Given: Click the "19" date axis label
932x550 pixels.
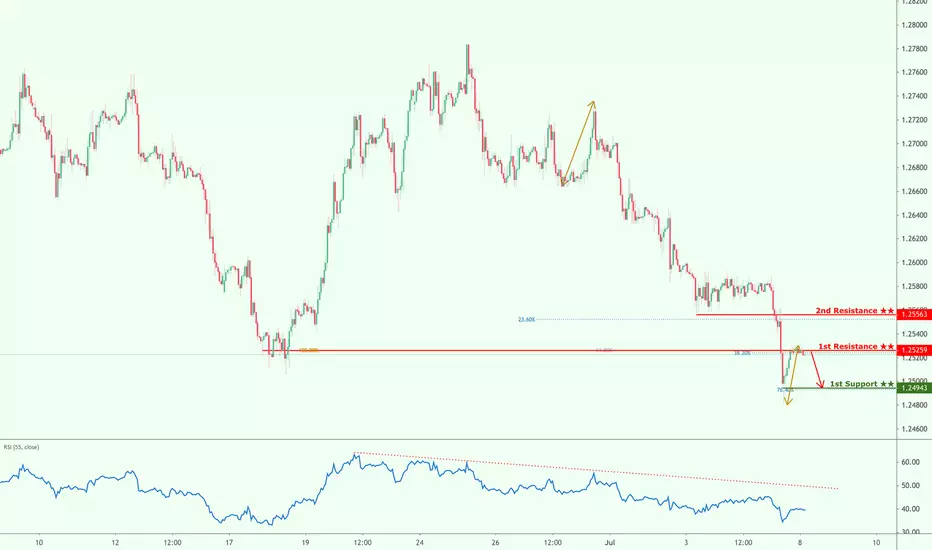Looking at the screenshot, I should pyautogui.click(x=306, y=543).
